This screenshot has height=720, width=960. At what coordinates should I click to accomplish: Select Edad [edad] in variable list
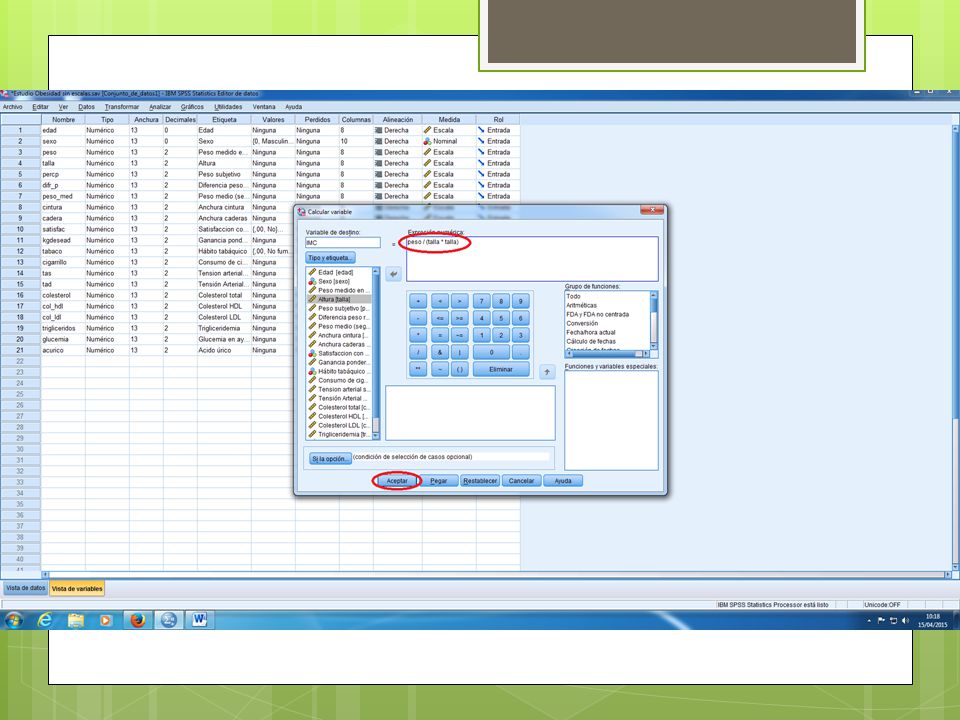click(x=339, y=272)
